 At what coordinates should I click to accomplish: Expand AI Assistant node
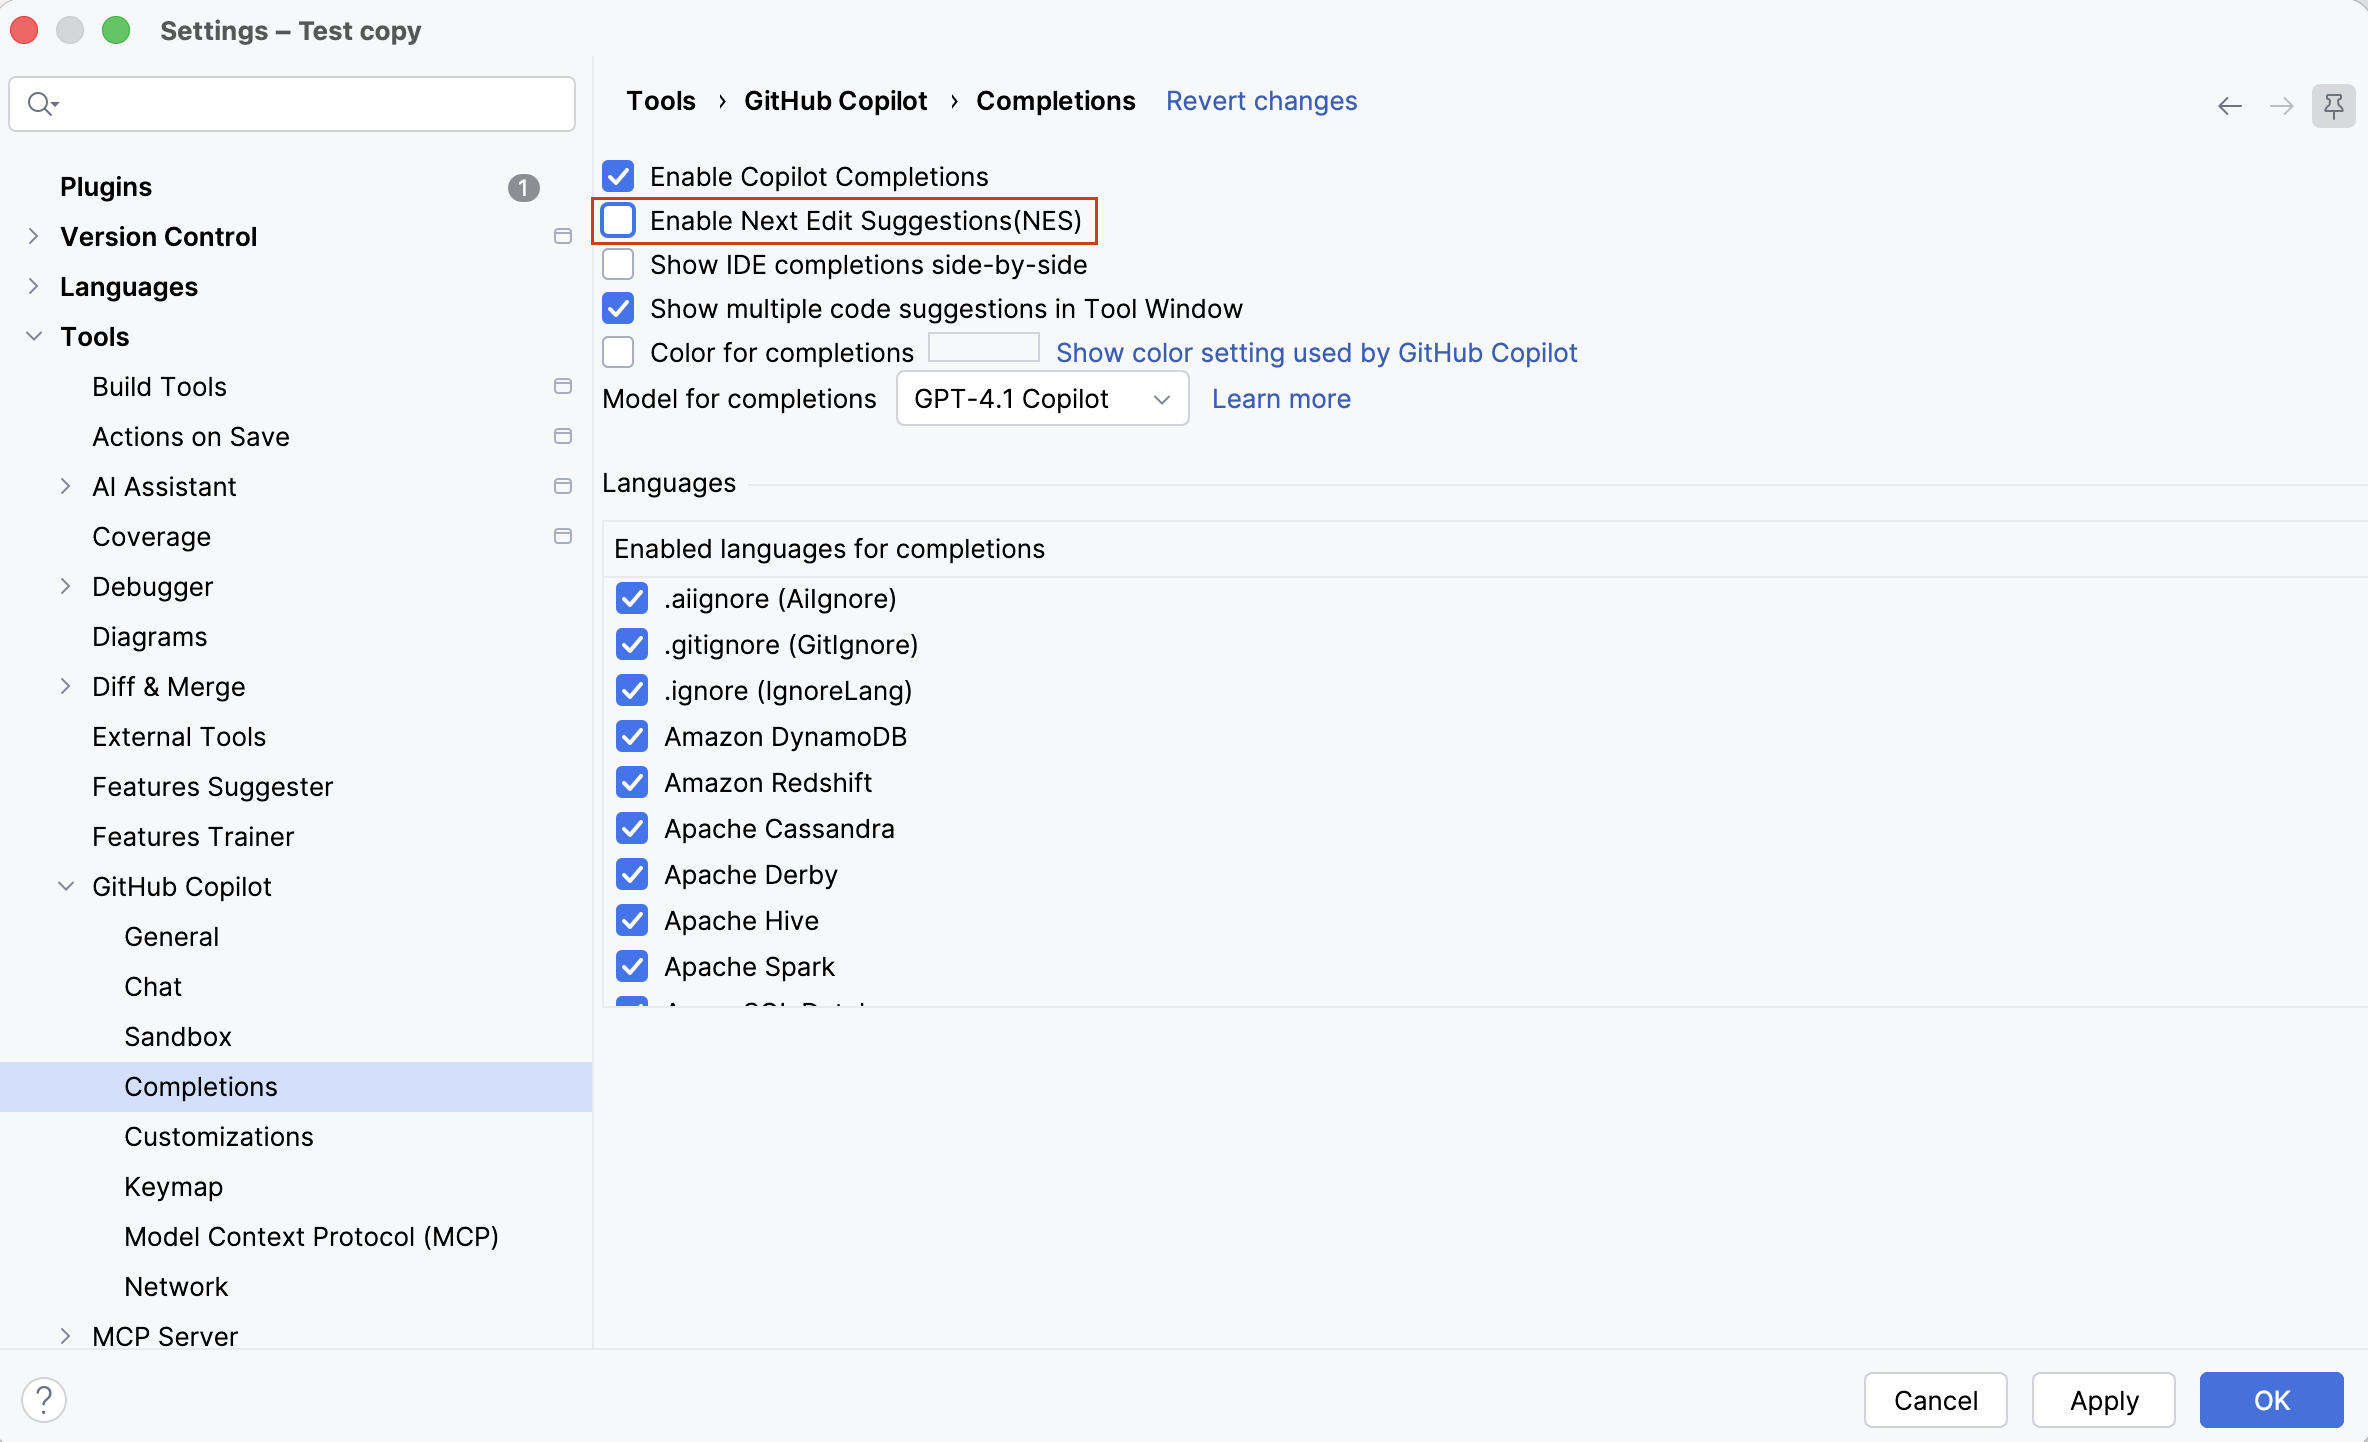pyautogui.click(x=66, y=486)
